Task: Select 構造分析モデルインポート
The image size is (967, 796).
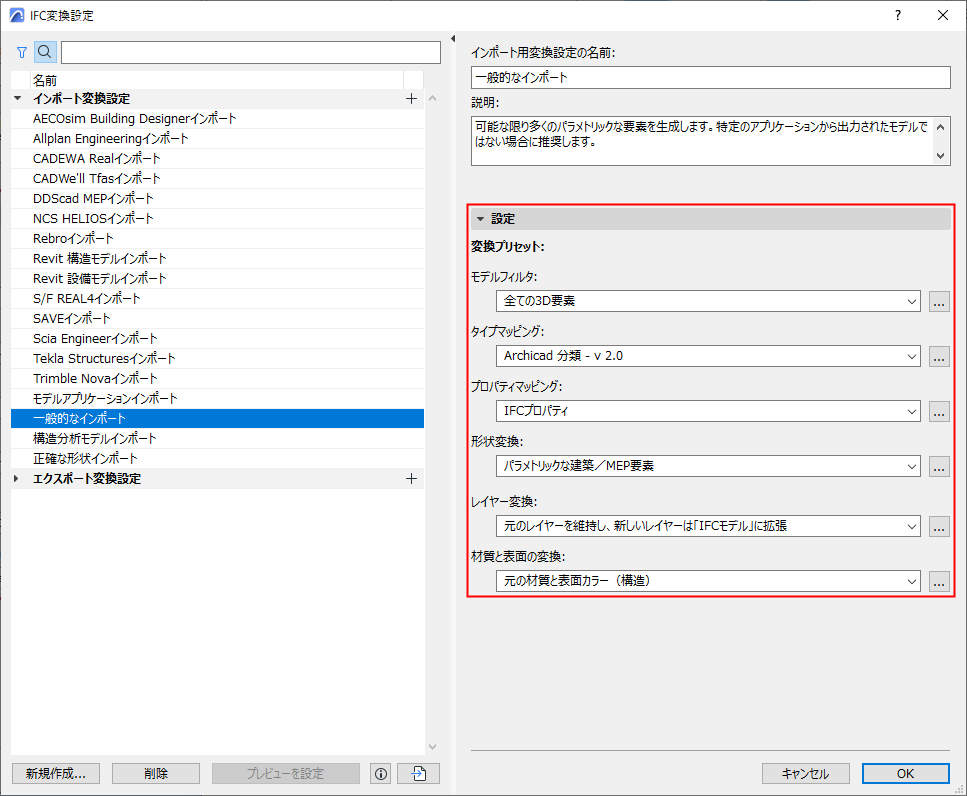Action: point(217,438)
